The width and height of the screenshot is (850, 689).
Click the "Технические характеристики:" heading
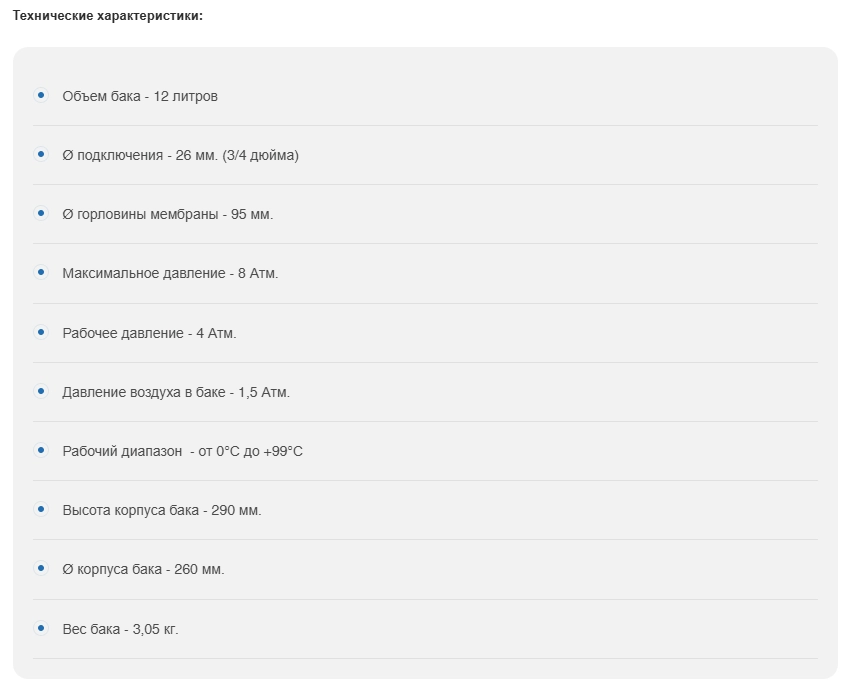click(108, 17)
